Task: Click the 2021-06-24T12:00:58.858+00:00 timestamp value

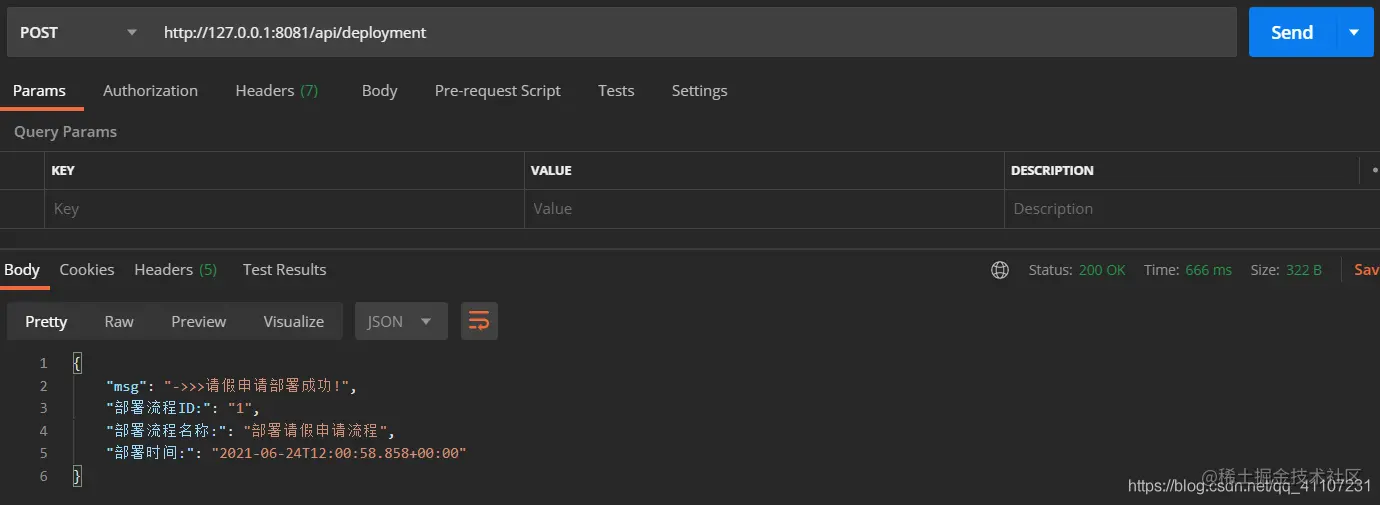Action: tap(339, 453)
